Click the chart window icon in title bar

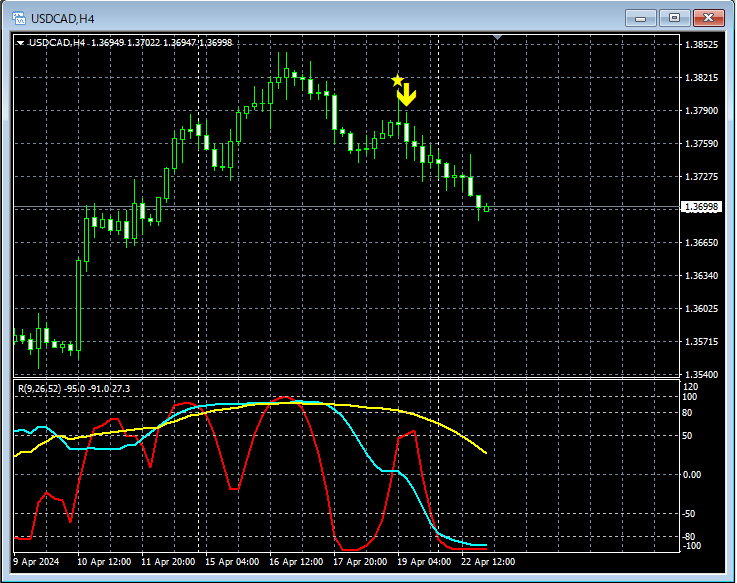17,18
